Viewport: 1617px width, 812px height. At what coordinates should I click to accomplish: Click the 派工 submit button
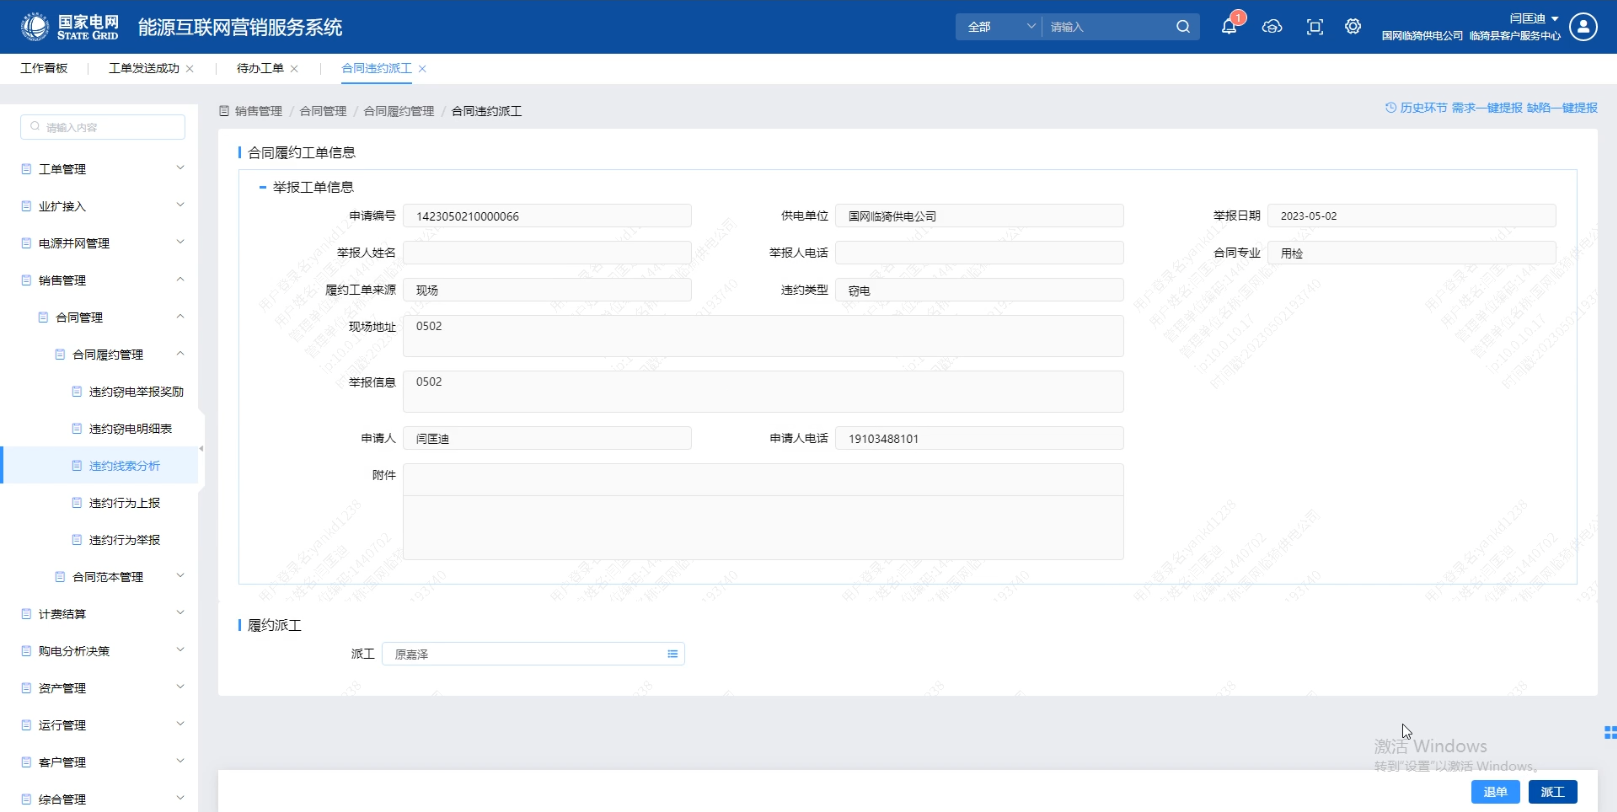pyautogui.click(x=1552, y=792)
